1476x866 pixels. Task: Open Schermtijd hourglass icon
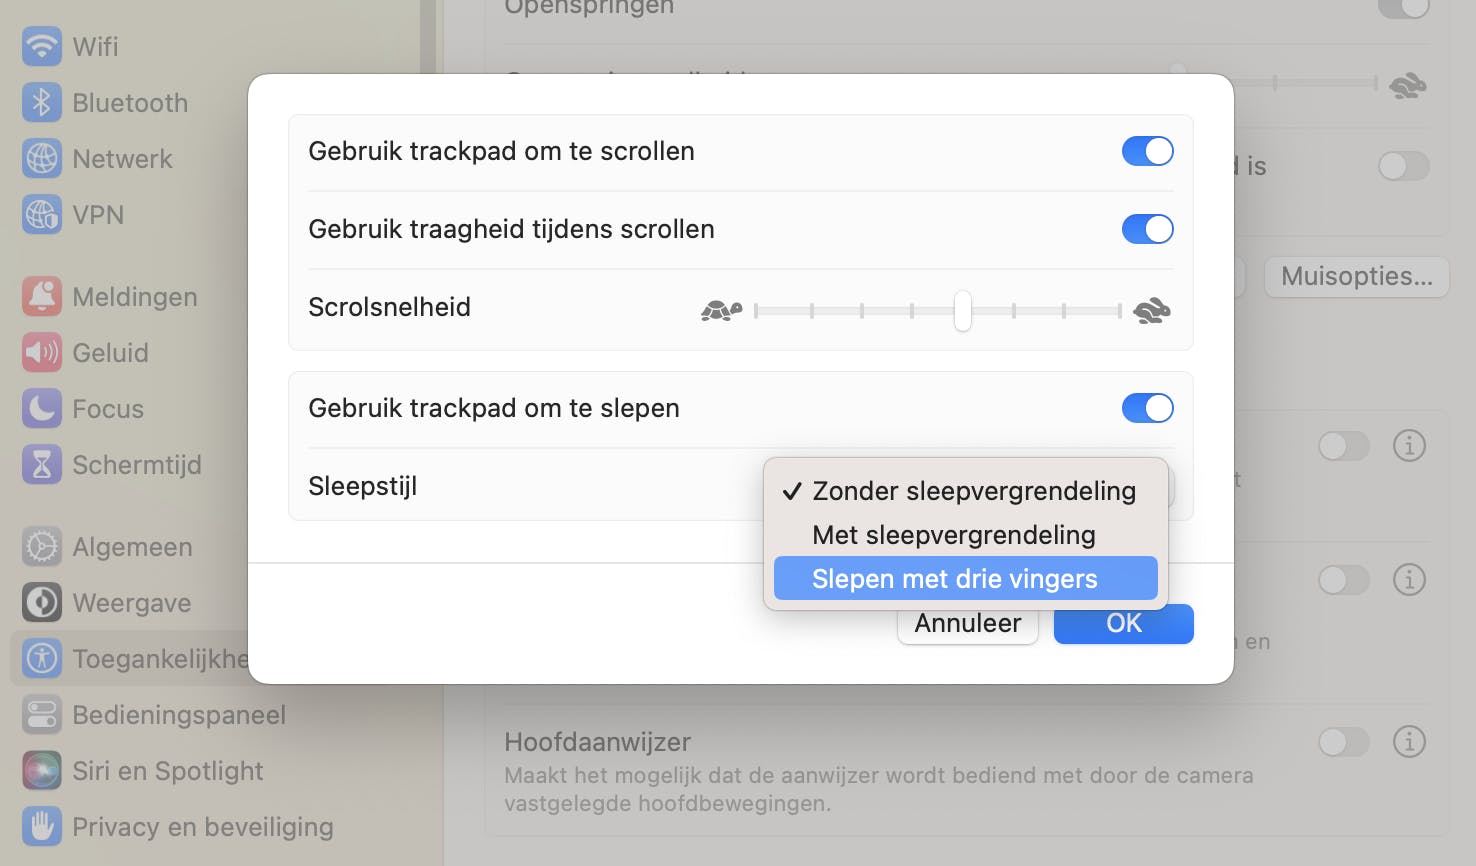tap(42, 465)
